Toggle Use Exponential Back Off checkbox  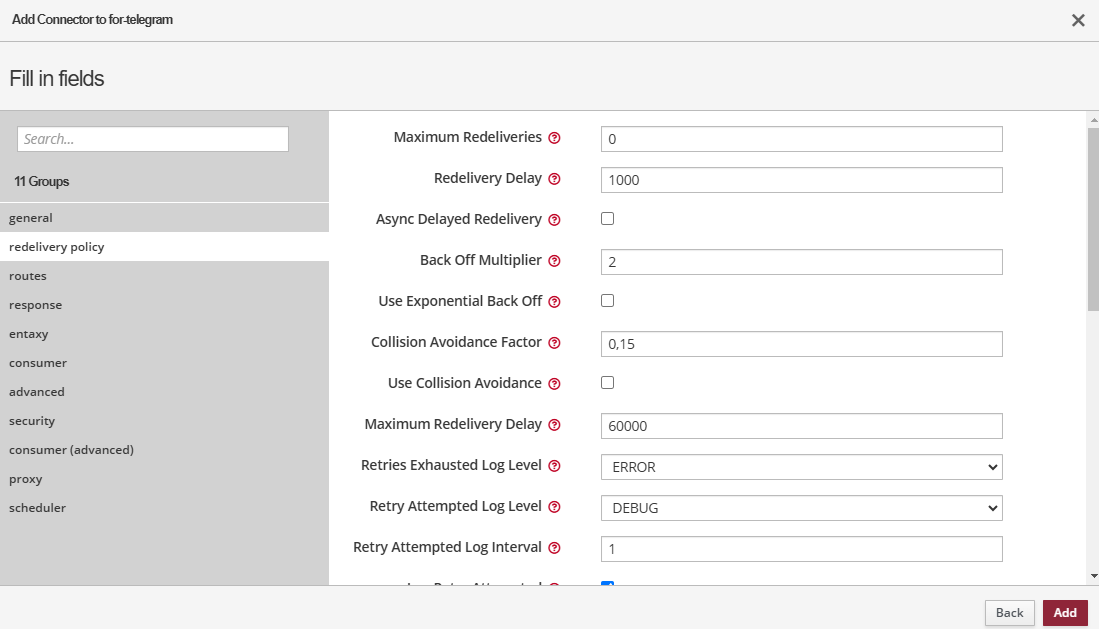pyautogui.click(x=607, y=300)
